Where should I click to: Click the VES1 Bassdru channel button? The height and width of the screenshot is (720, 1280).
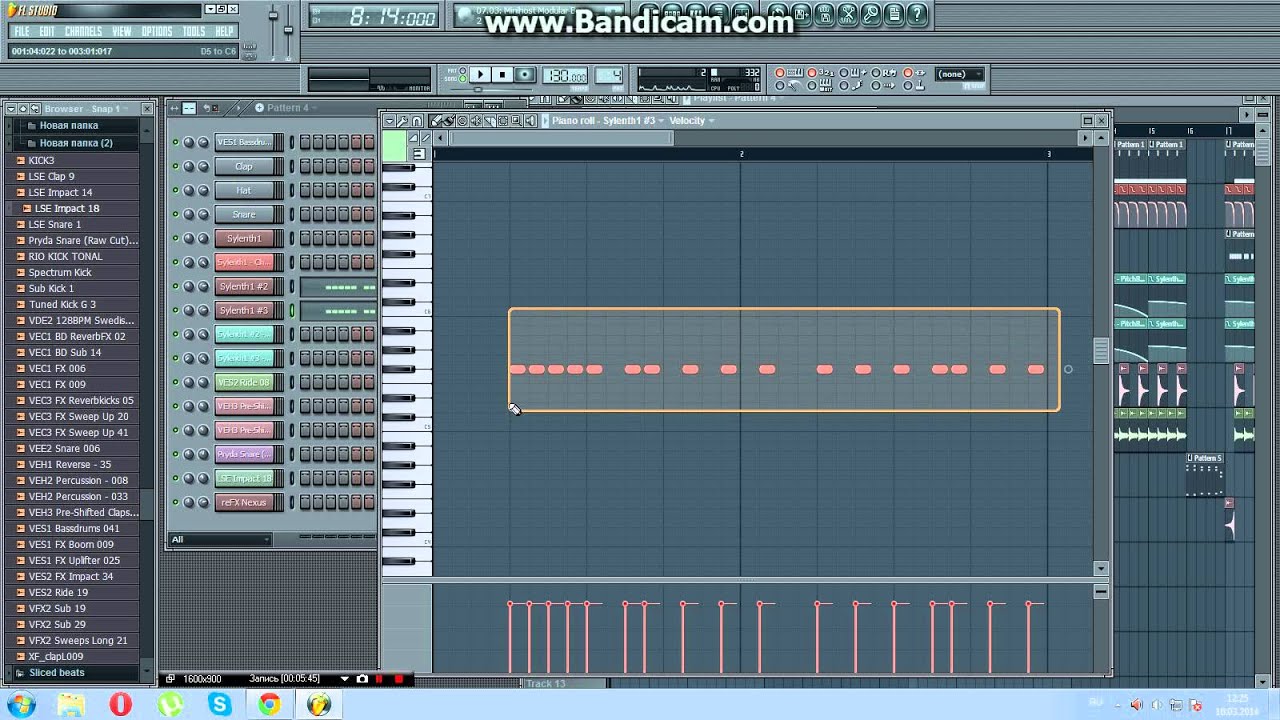[x=244, y=143]
